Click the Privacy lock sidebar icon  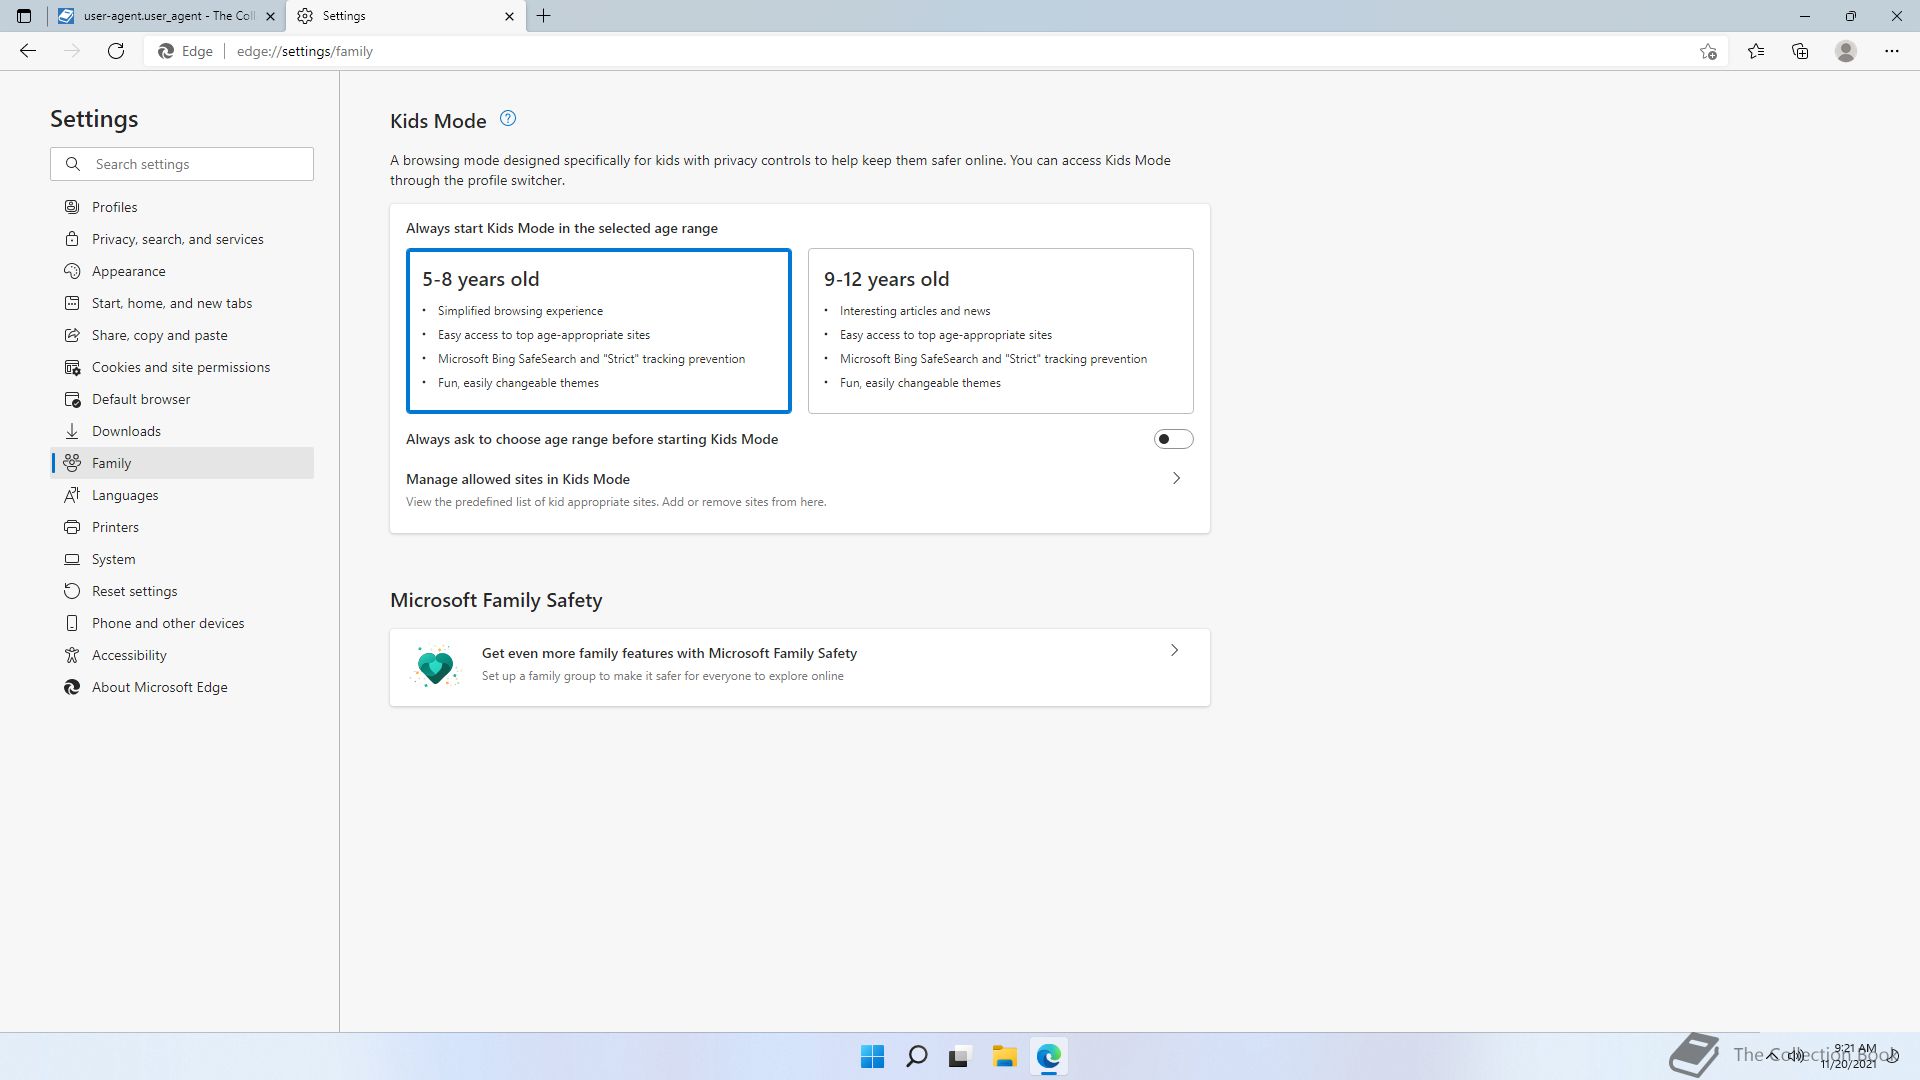coord(72,239)
